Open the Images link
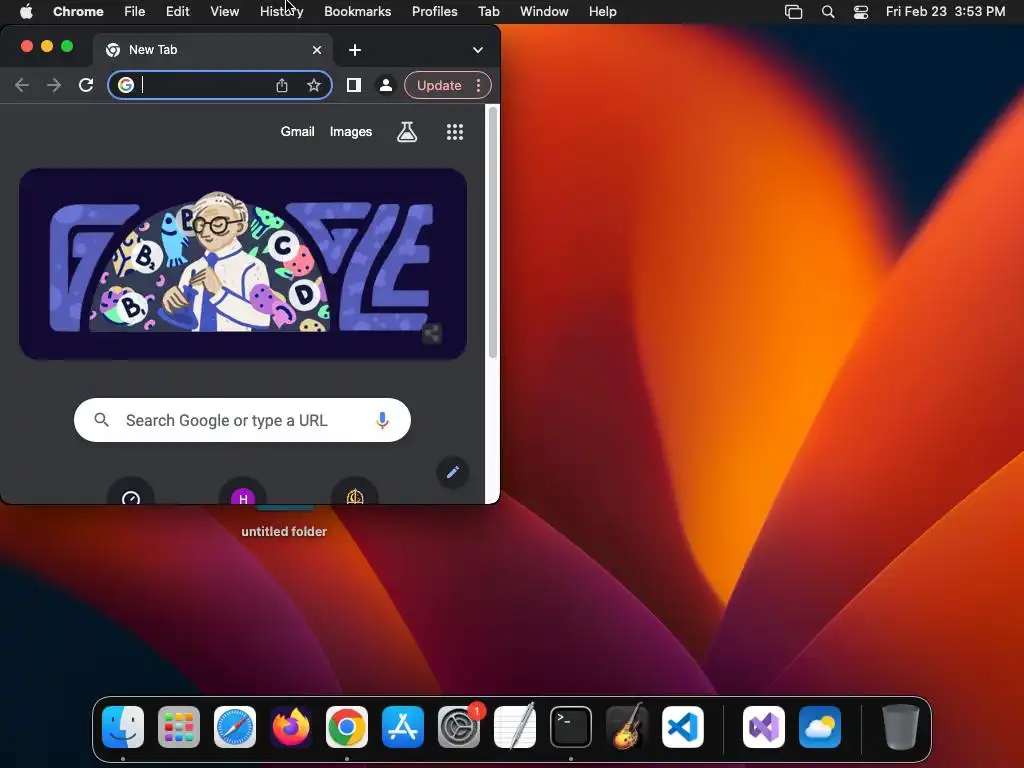The image size is (1024, 768). (351, 132)
